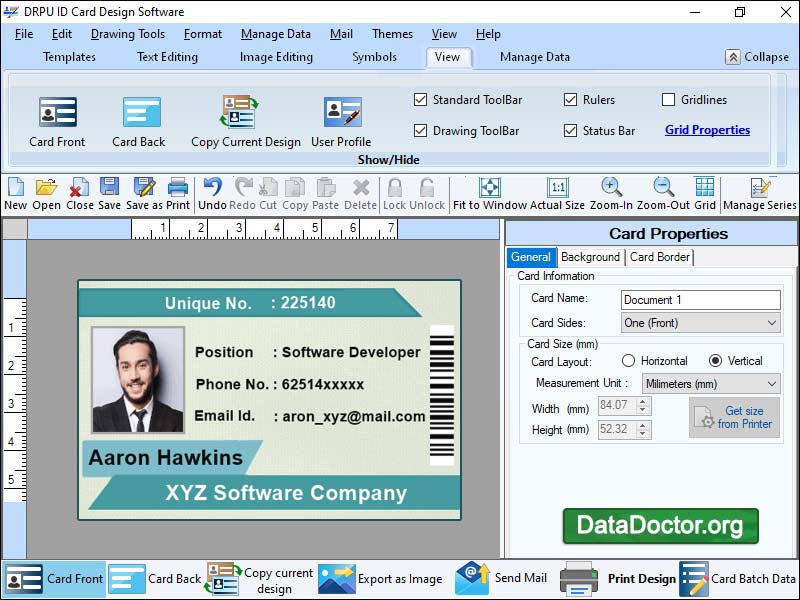This screenshot has width=800, height=600.
Task: Zoom in on the card design
Action: click(x=611, y=190)
